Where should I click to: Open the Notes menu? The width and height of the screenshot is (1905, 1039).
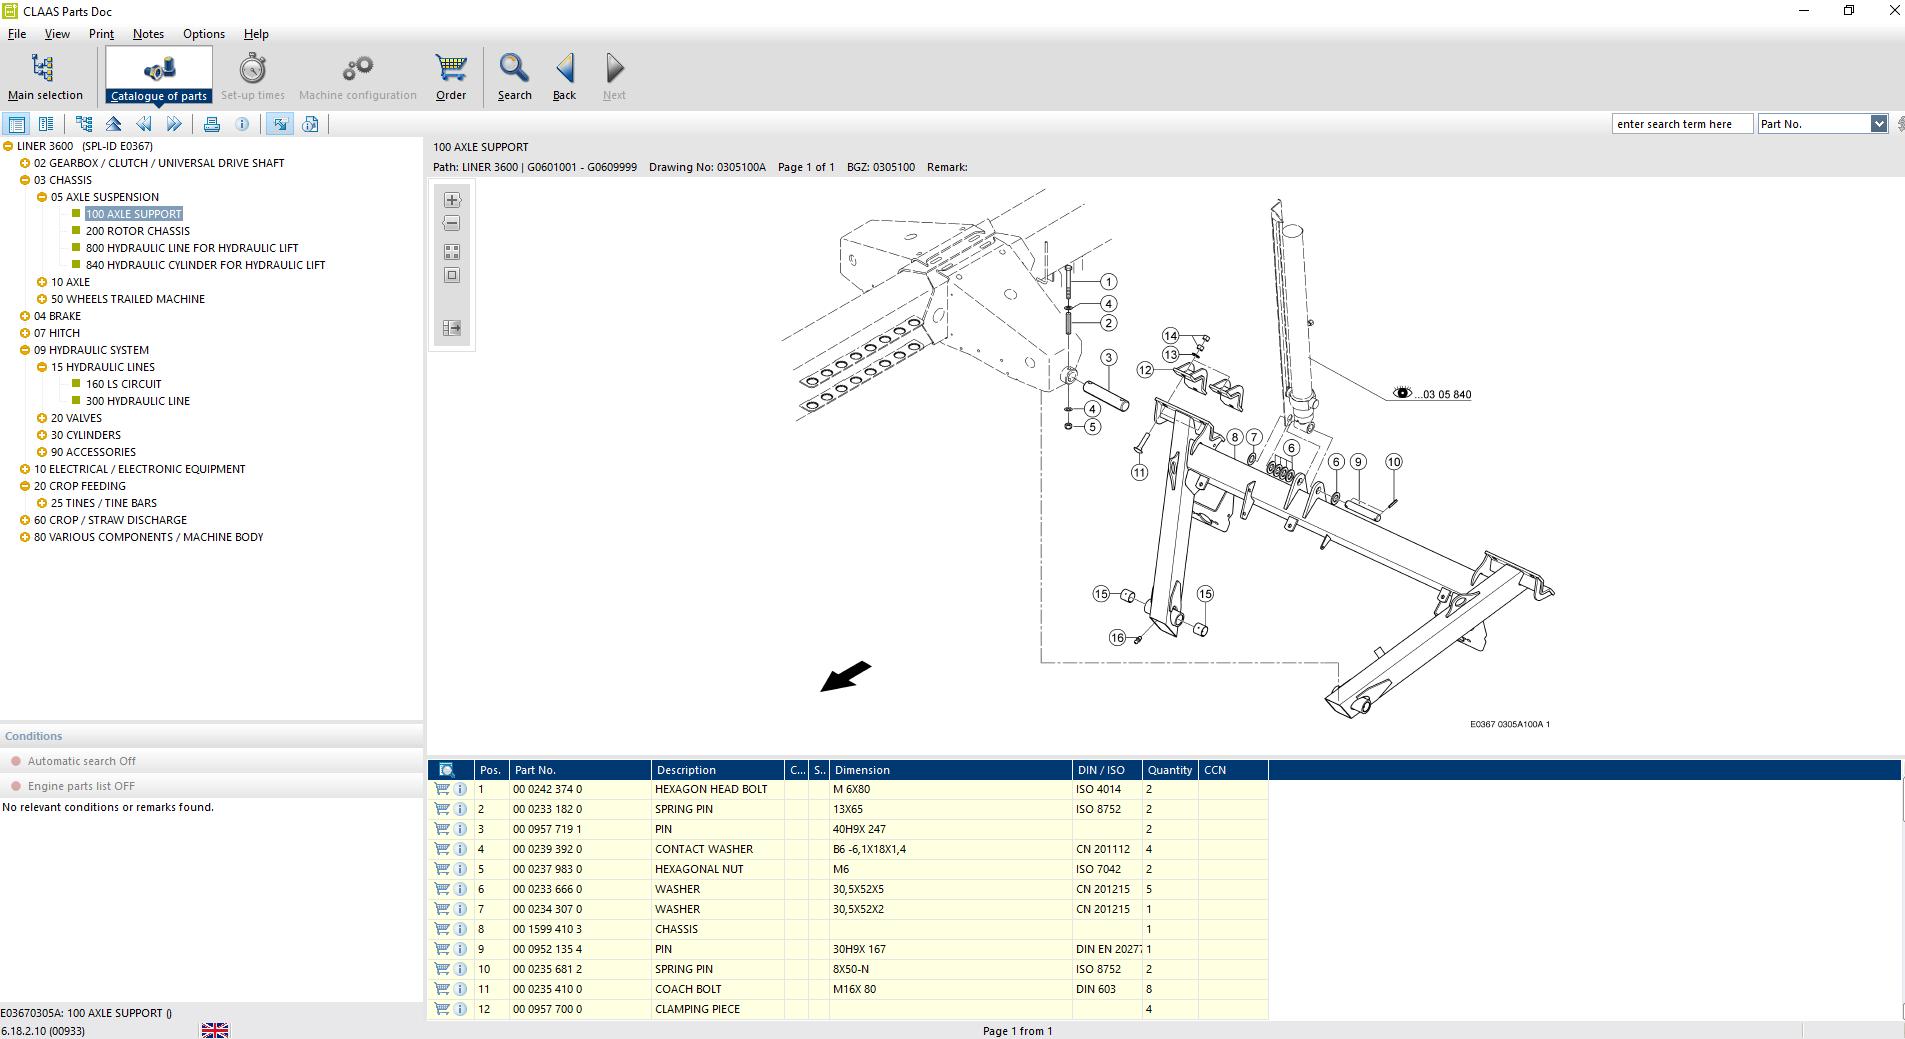[148, 34]
